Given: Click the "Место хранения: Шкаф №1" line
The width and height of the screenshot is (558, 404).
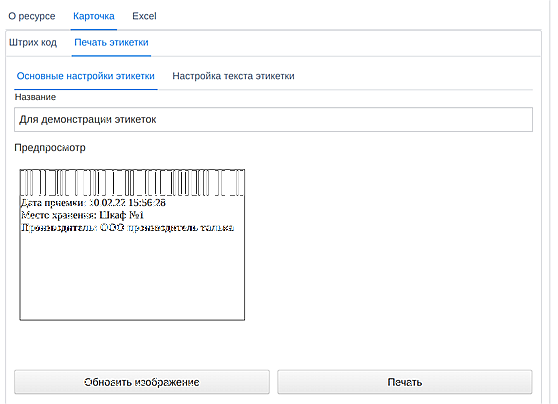Looking at the screenshot, I should [x=82, y=215].
